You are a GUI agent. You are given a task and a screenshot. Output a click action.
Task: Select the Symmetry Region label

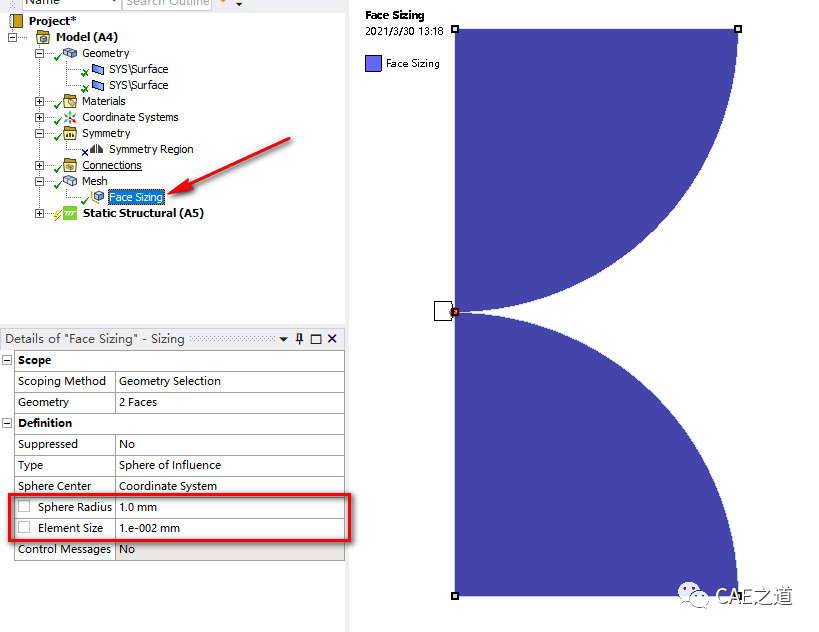point(151,149)
